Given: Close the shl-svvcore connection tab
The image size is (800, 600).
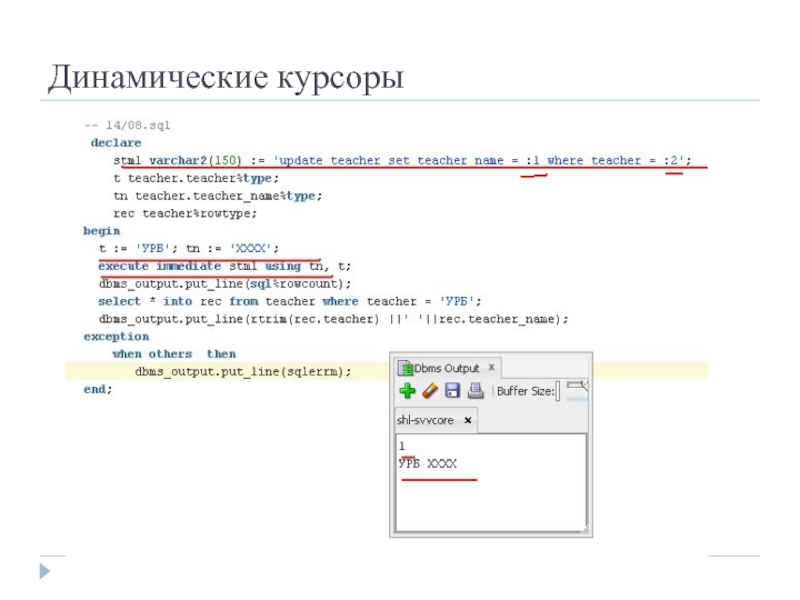Looking at the screenshot, I should click(467, 421).
